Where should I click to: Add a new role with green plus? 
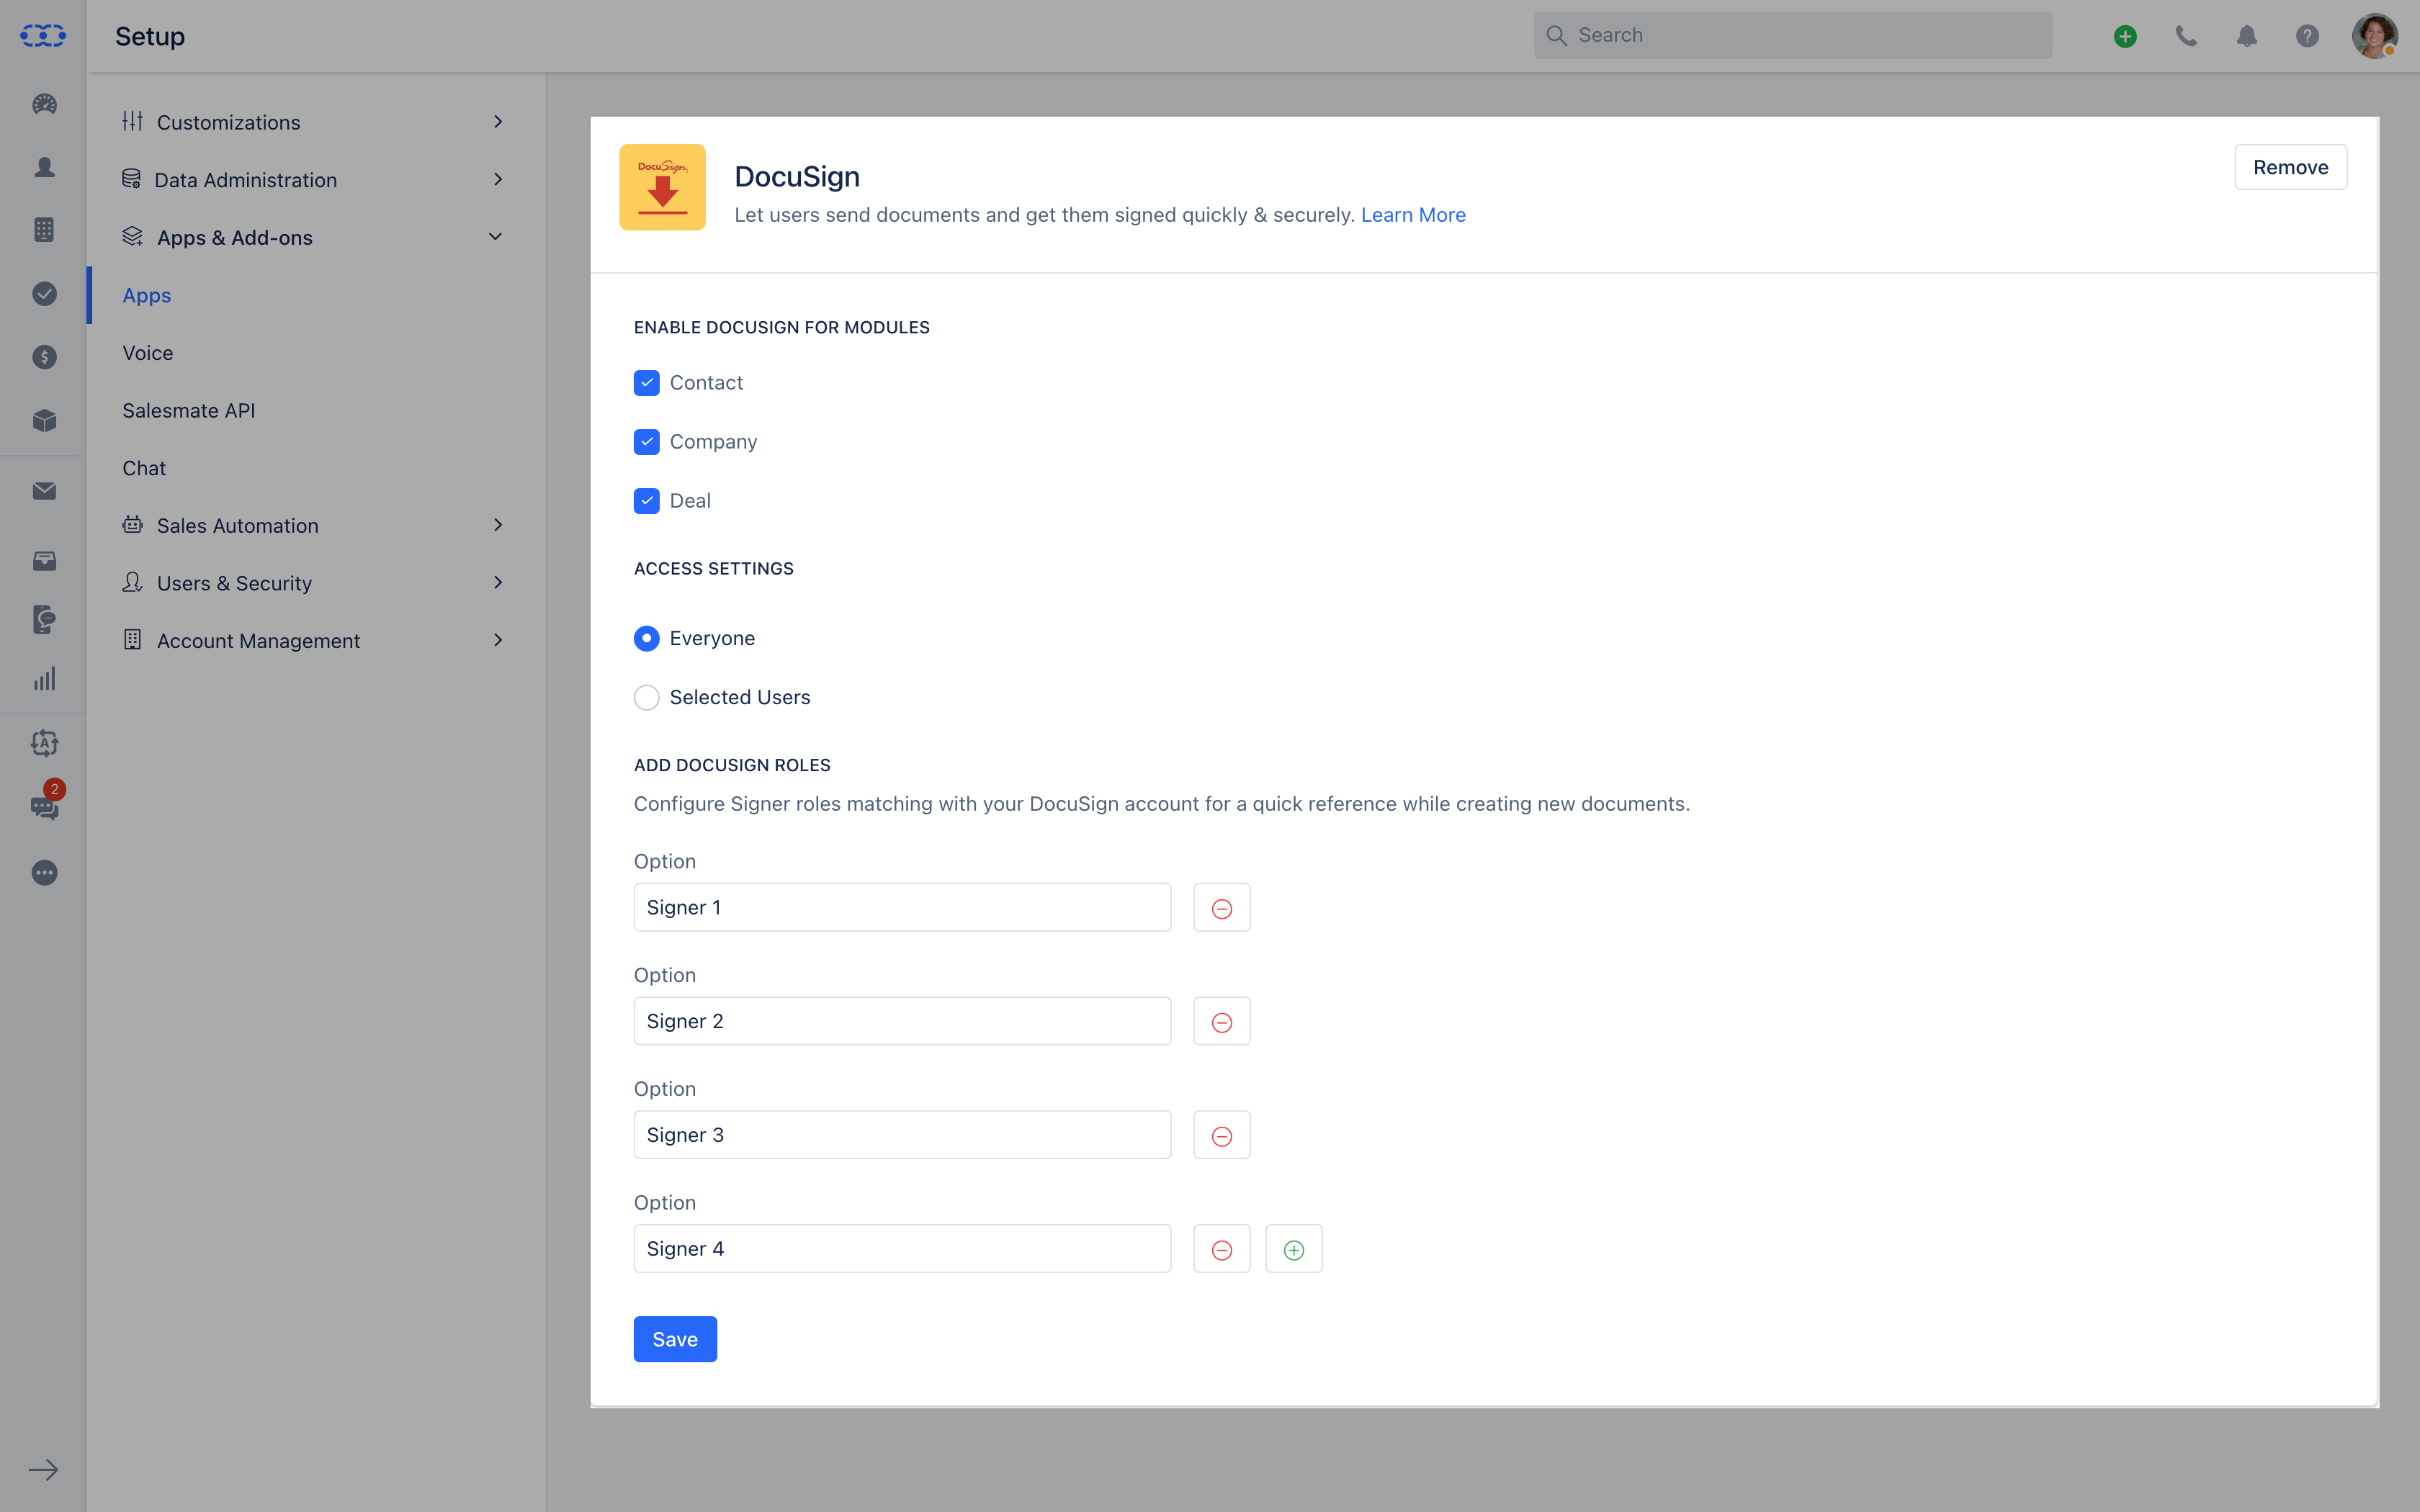[1294, 1250]
